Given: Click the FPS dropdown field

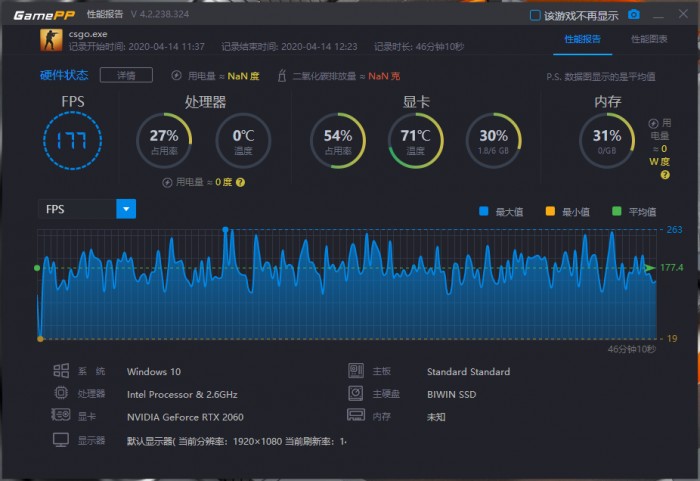Looking at the screenshot, I should [x=87, y=209].
